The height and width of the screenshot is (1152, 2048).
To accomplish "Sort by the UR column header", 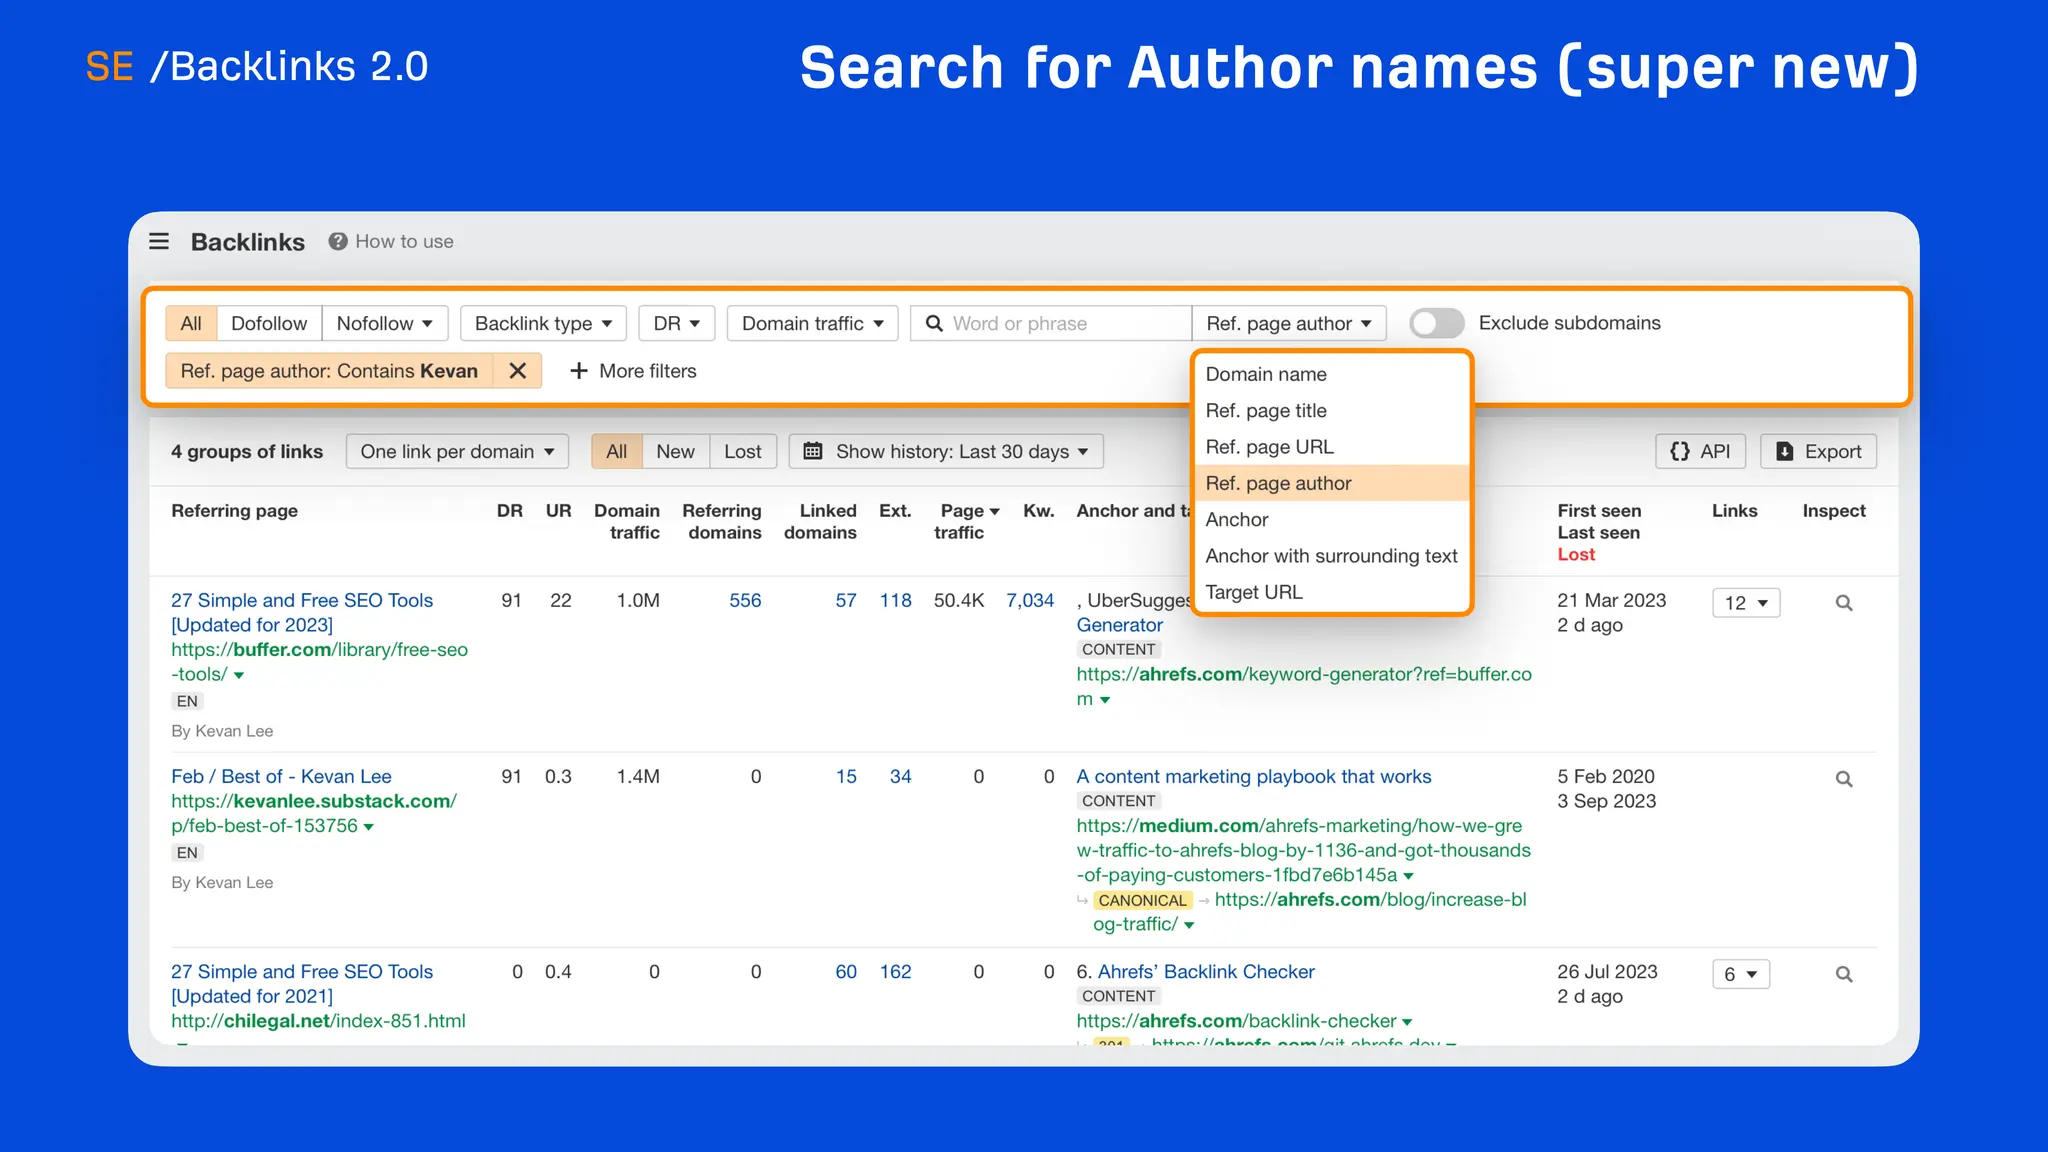I will (x=558, y=511).
